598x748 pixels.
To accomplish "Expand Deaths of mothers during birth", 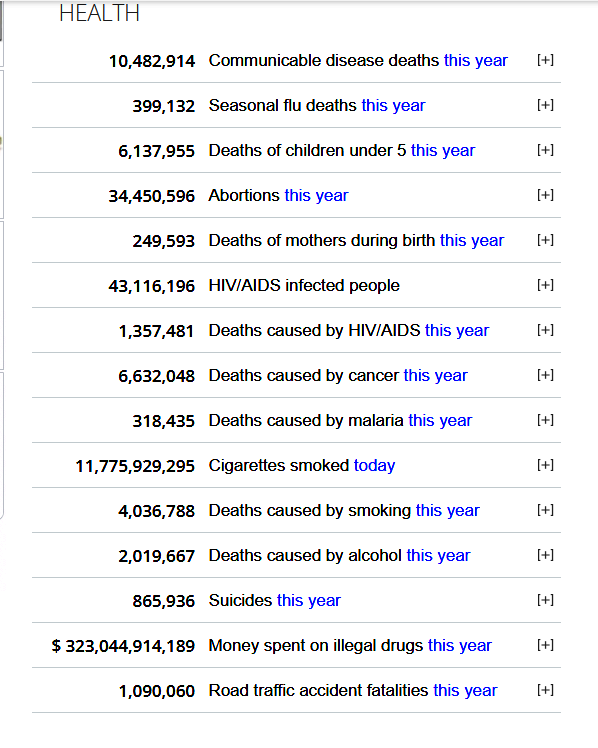I will coord(545,240).
